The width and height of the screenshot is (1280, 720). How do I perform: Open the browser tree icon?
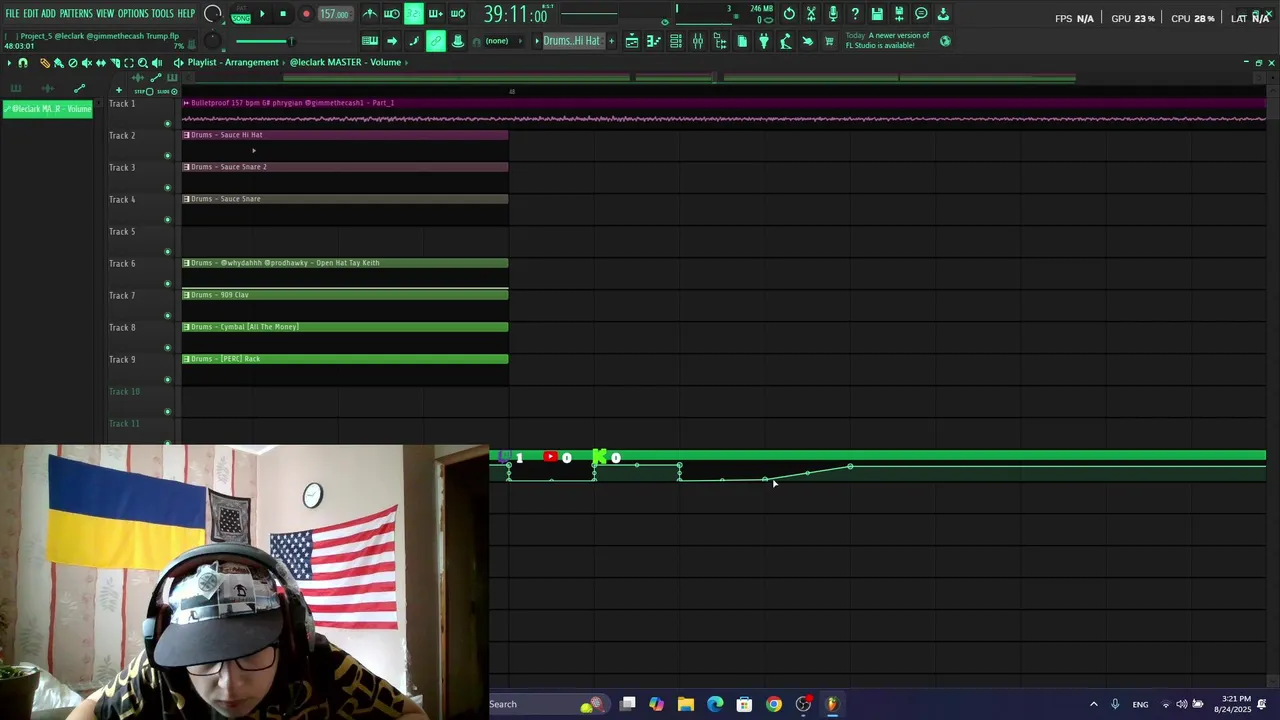tap(720, 41)
